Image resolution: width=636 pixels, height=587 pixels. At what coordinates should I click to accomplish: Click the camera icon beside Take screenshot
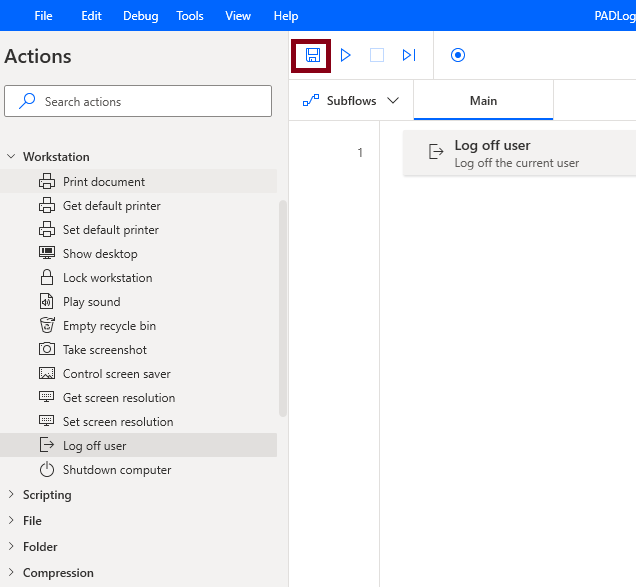click(47, 349)
